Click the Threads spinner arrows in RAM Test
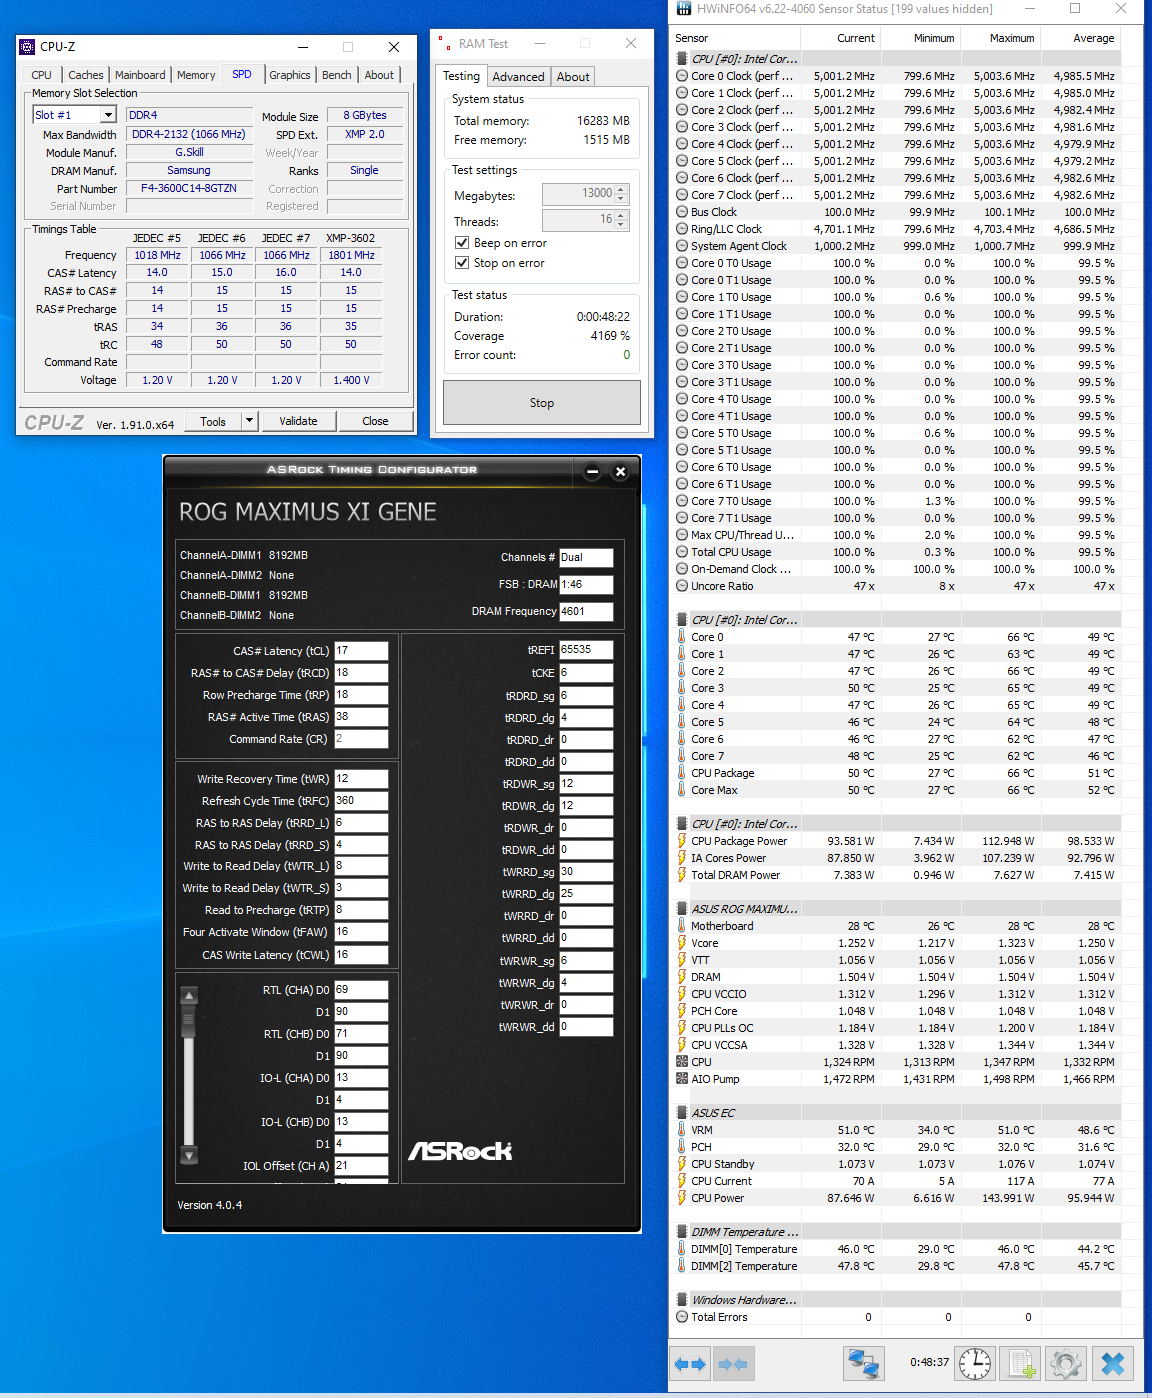The height and width of the screenshot is (1398, 1152). point(621,220)
